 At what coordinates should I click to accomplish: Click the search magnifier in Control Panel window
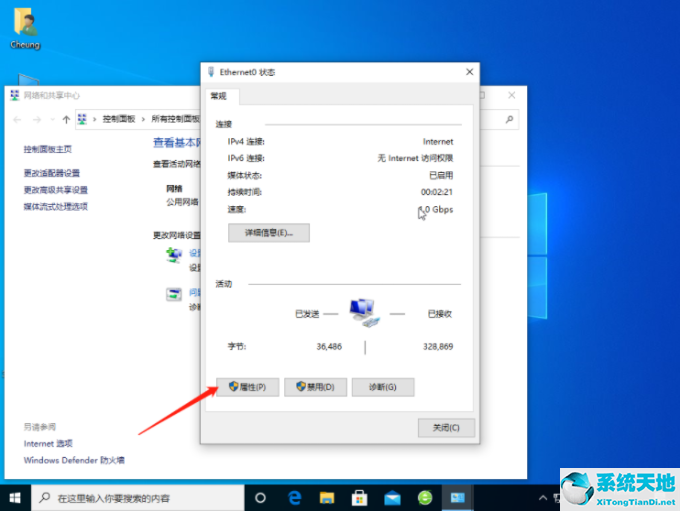click(510, 119)
